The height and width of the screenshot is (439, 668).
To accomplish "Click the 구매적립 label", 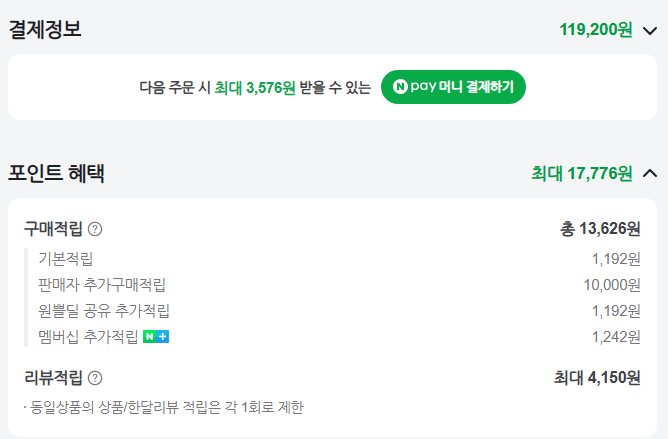I will [54, 229].
